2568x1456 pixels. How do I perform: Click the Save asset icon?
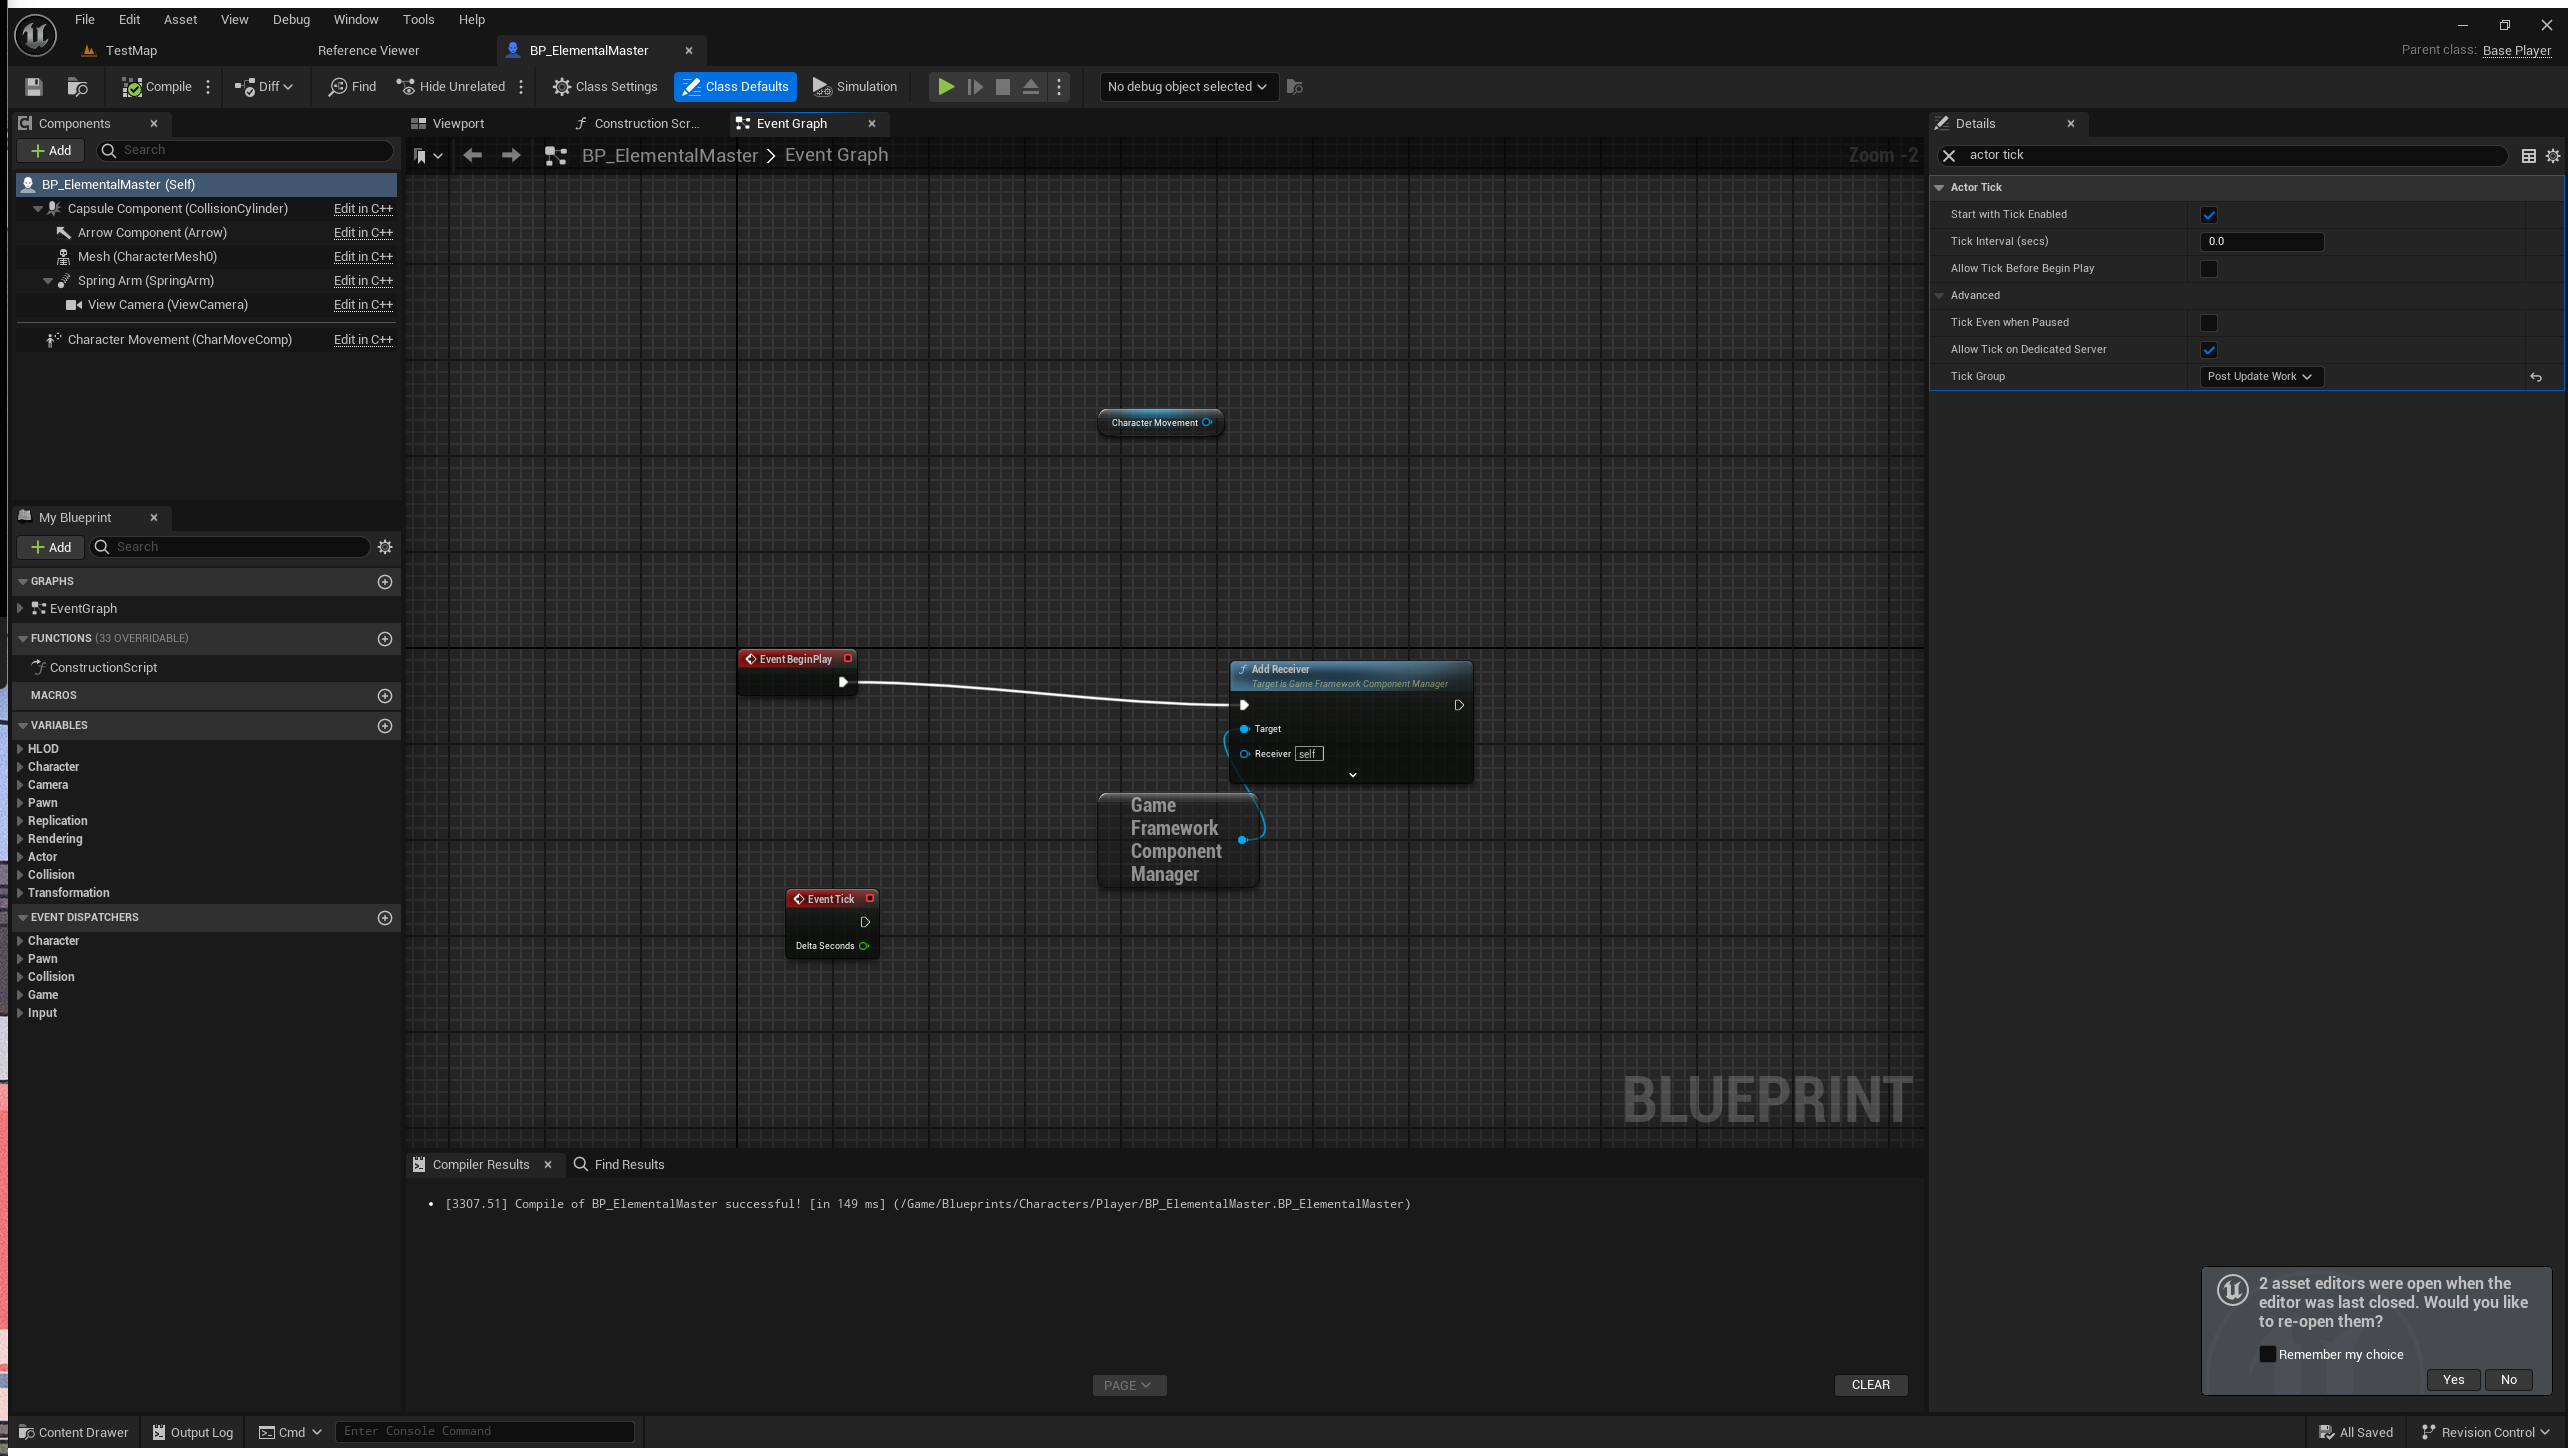pos(34,87)
